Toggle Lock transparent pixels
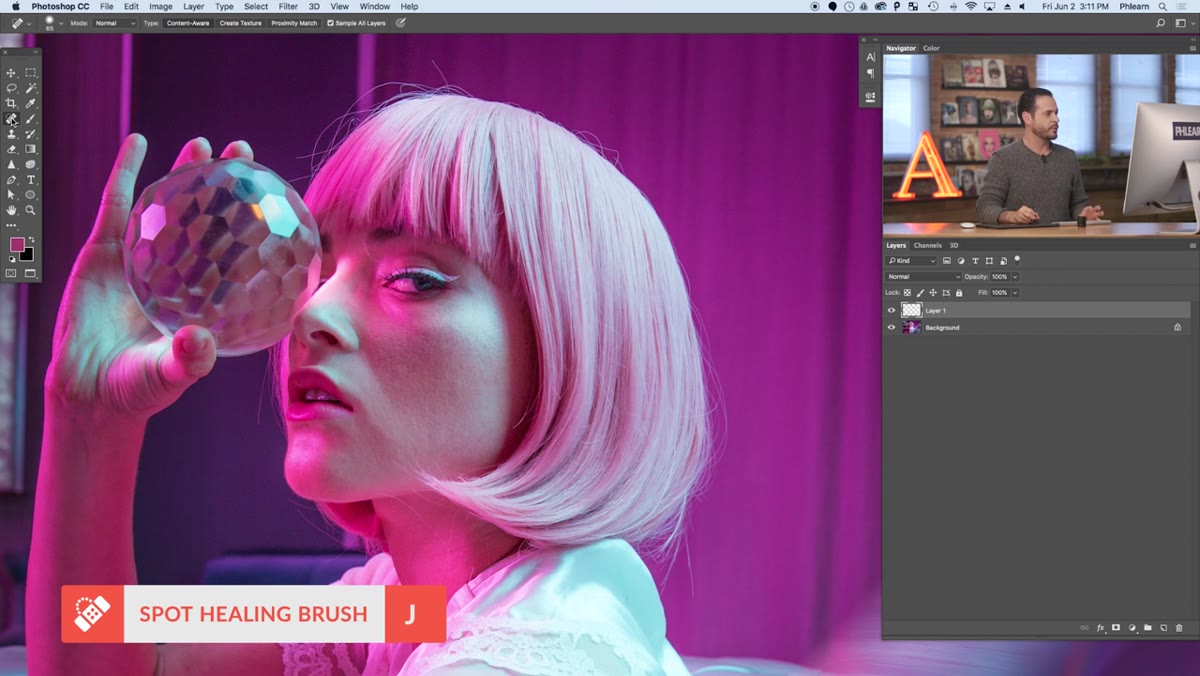The width and height of the screenshot is (1200, 676). 908,293
